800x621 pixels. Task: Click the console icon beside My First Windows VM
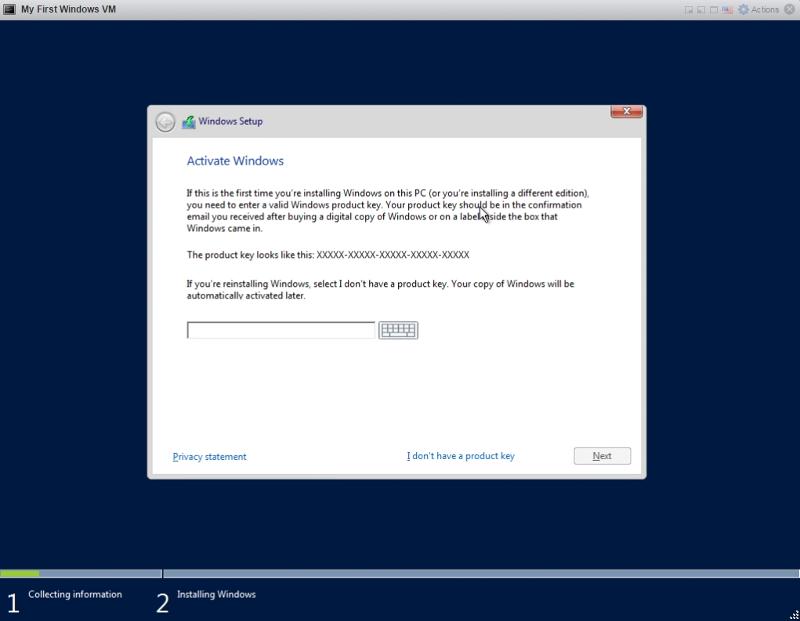pos(9,9)
